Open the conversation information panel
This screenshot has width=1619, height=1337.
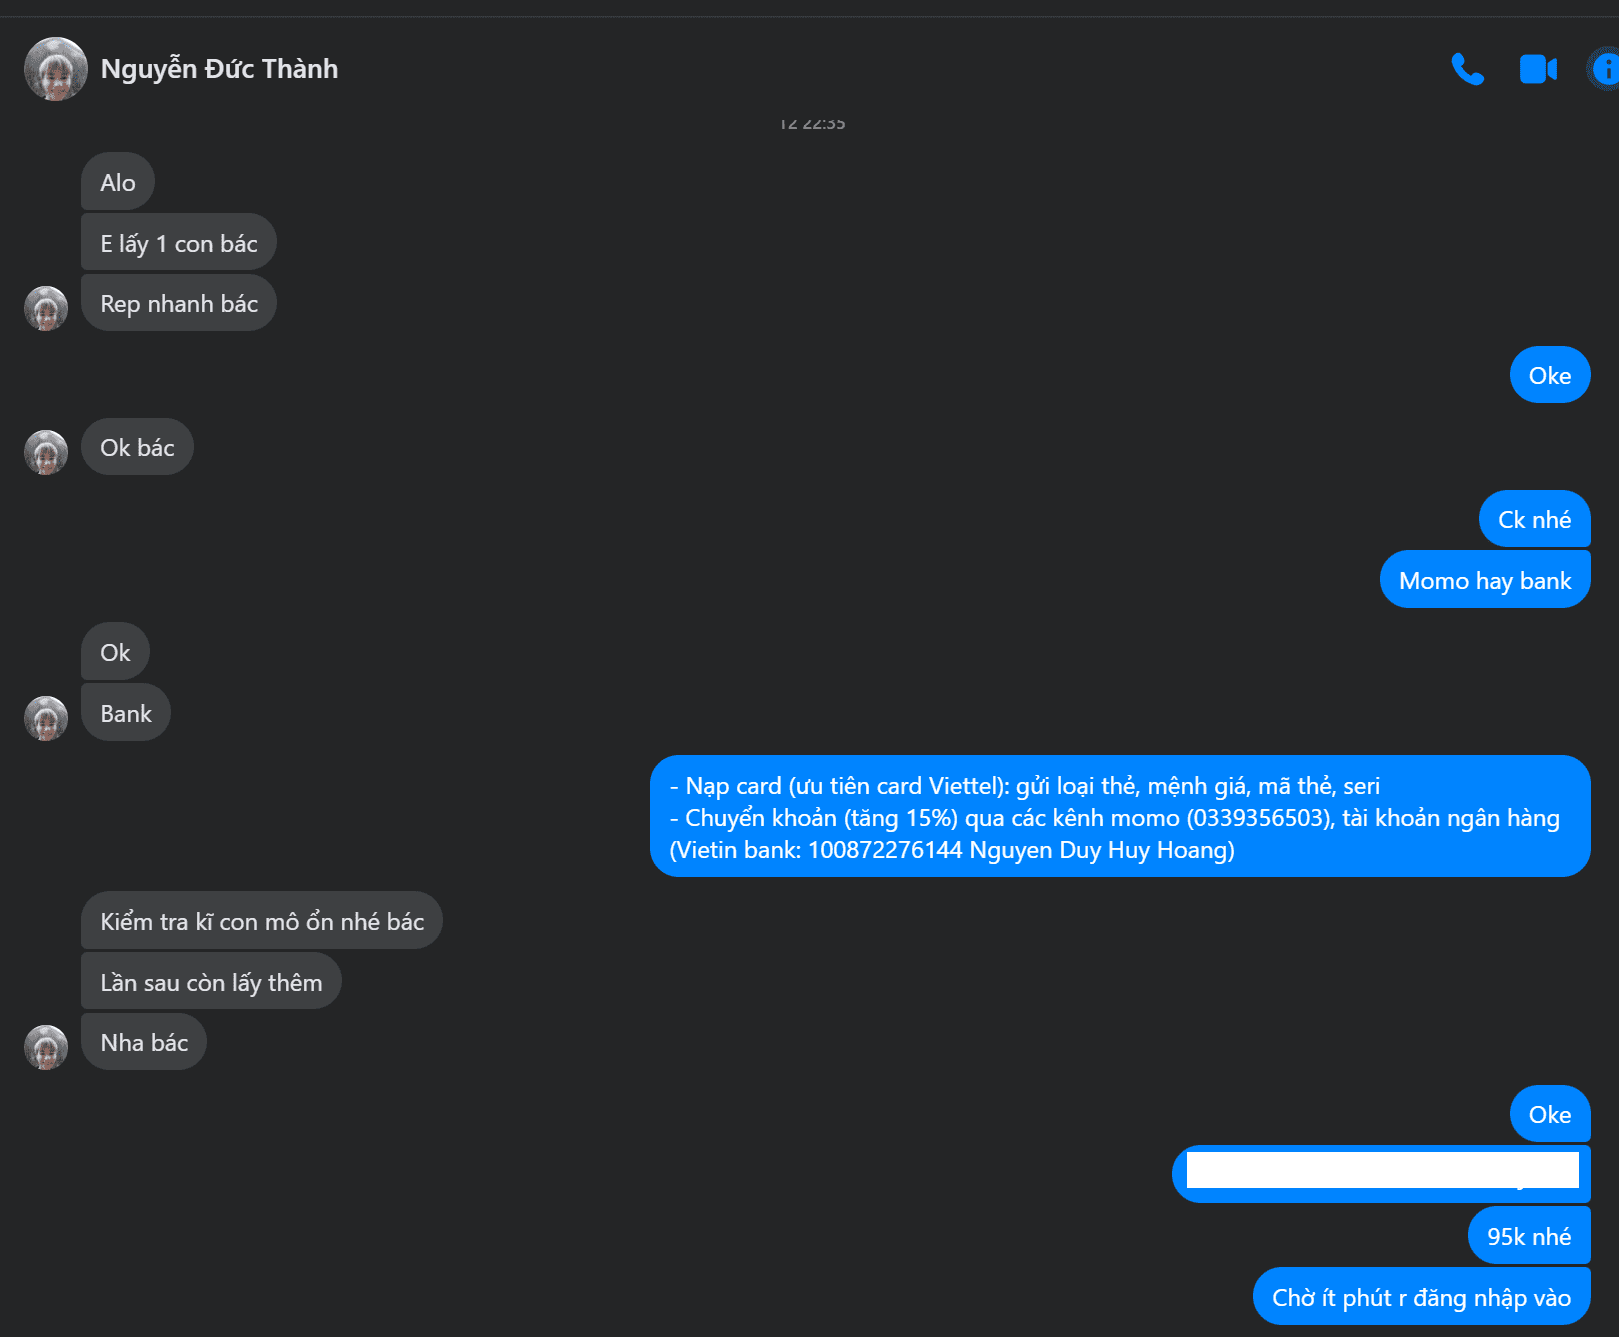click(1604, 69)
